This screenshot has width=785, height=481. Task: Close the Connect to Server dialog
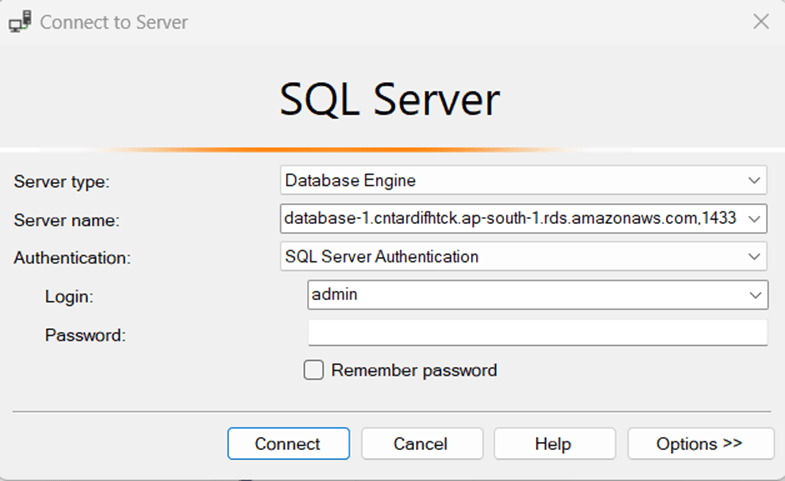click(760, 21)
